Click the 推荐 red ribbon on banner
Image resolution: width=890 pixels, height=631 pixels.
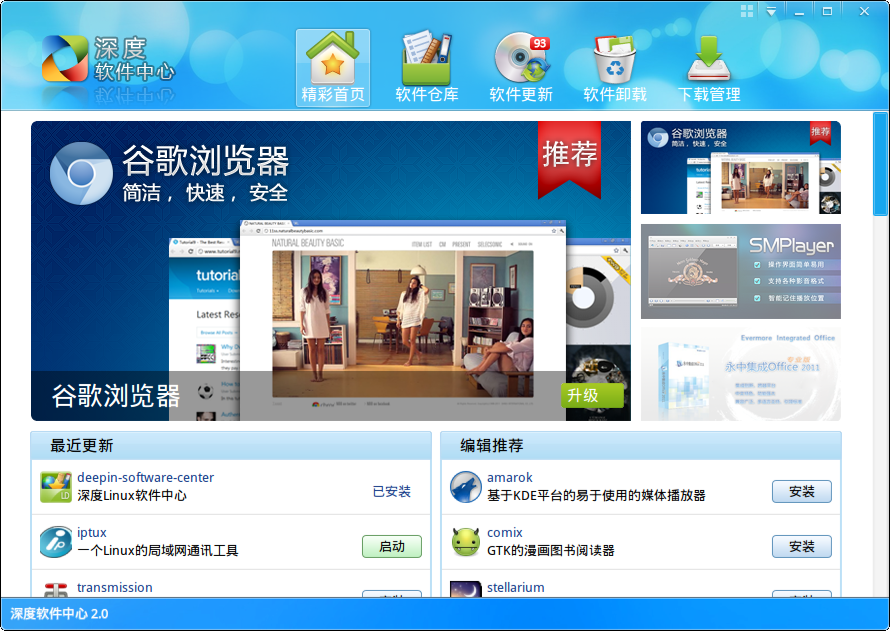(x=569, y=159)
